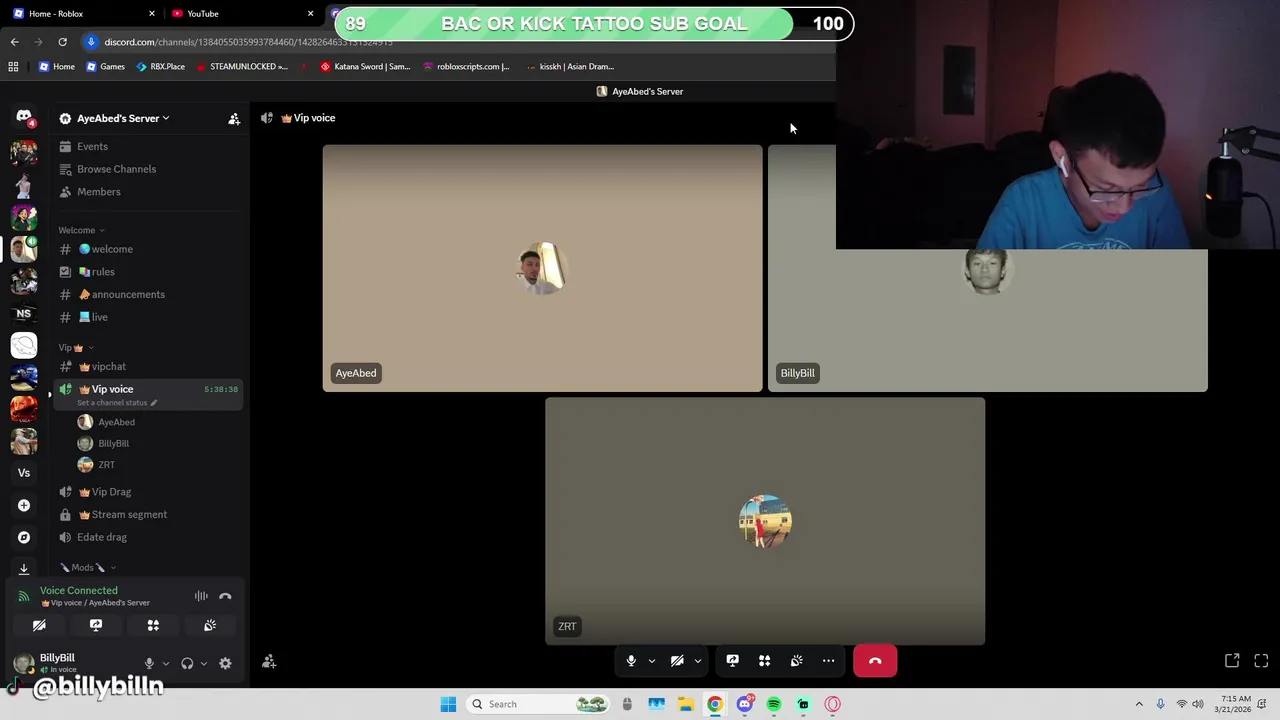
Task: Toggle camera in Voice Connected panel
Action: (39, 625)
